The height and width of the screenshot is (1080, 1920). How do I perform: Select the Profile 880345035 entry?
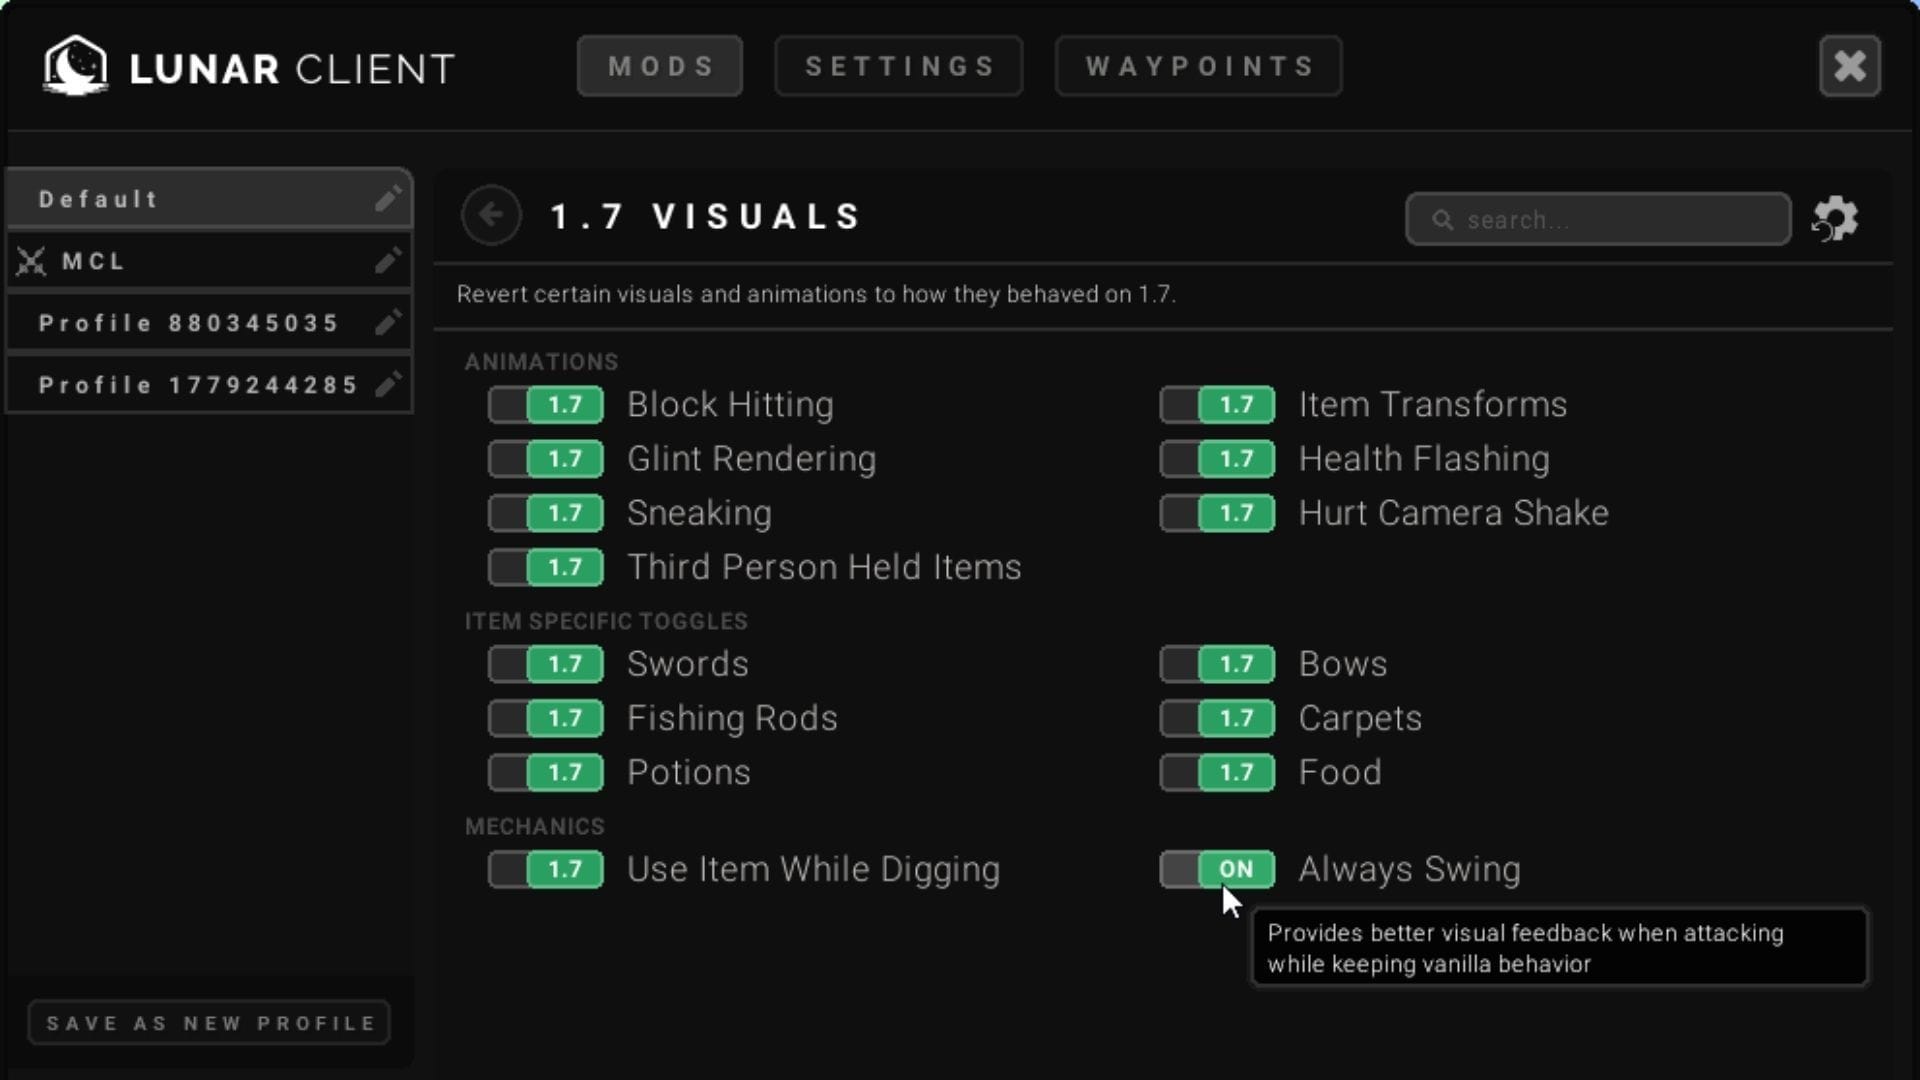(190, 322)
